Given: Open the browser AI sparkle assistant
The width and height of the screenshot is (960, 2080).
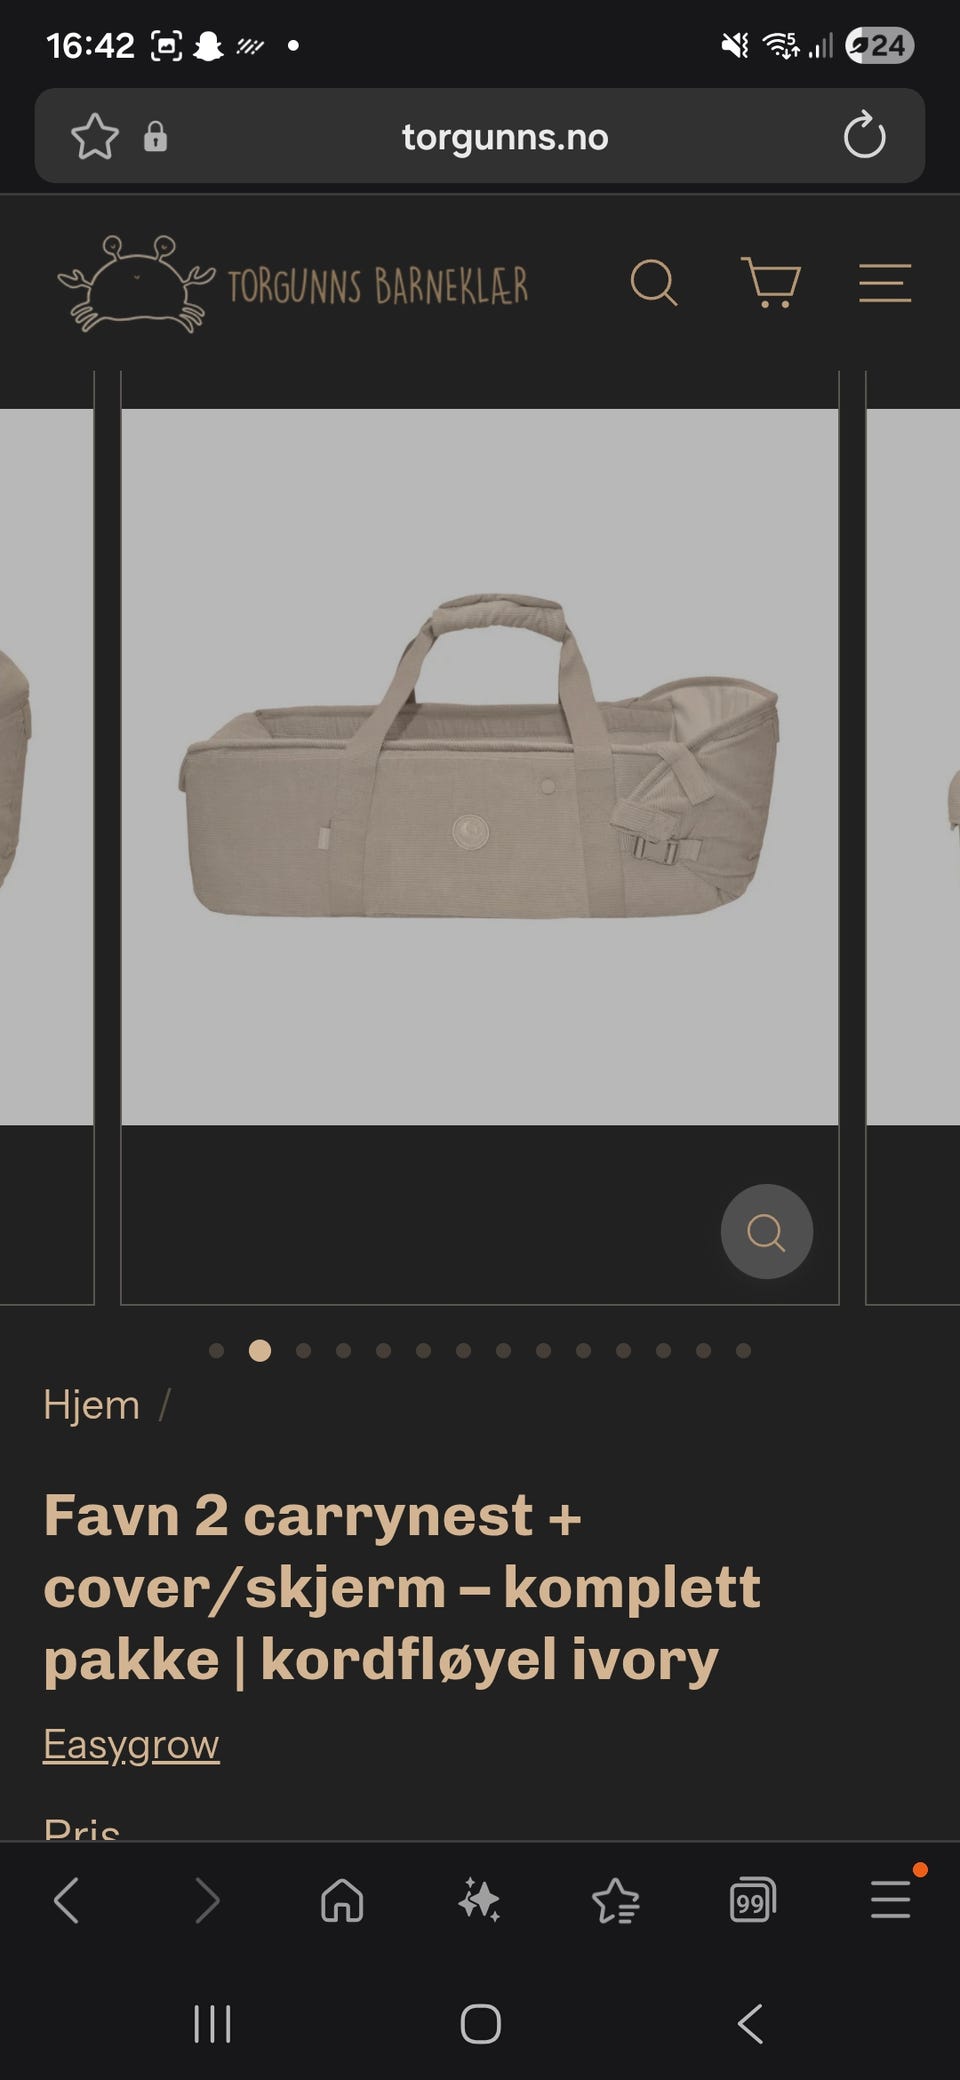Looking at the screenshot, I should [479, 1900].
